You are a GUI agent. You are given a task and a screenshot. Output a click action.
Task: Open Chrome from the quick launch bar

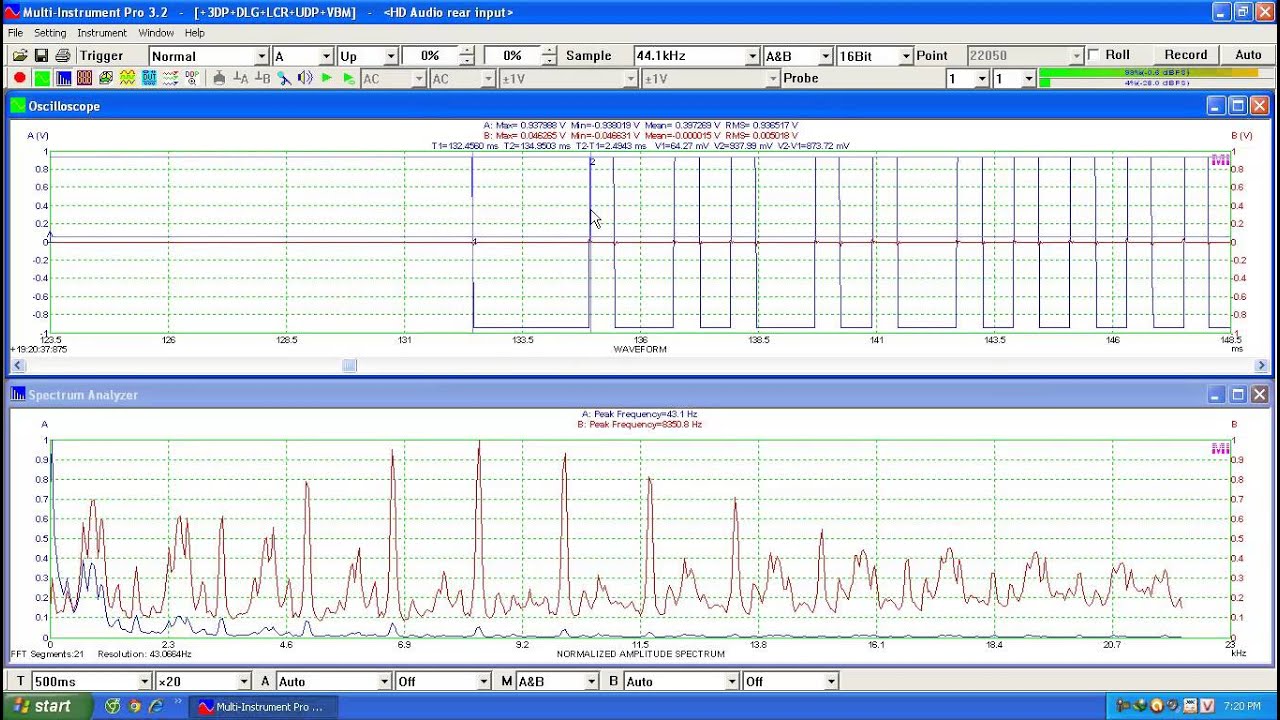pos(134,706)
